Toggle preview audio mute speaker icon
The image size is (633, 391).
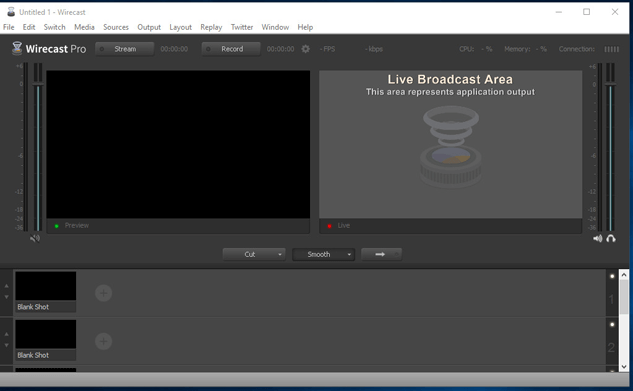[x=35, y=238]
